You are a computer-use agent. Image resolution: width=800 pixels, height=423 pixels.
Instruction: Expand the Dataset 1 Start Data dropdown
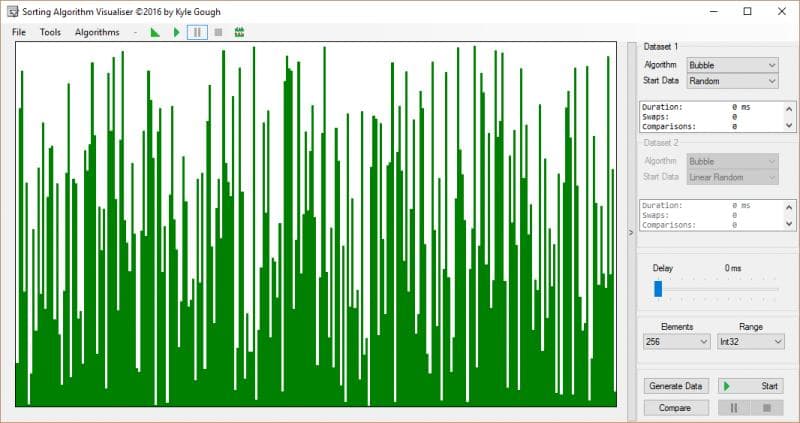[x=732, y=81]
